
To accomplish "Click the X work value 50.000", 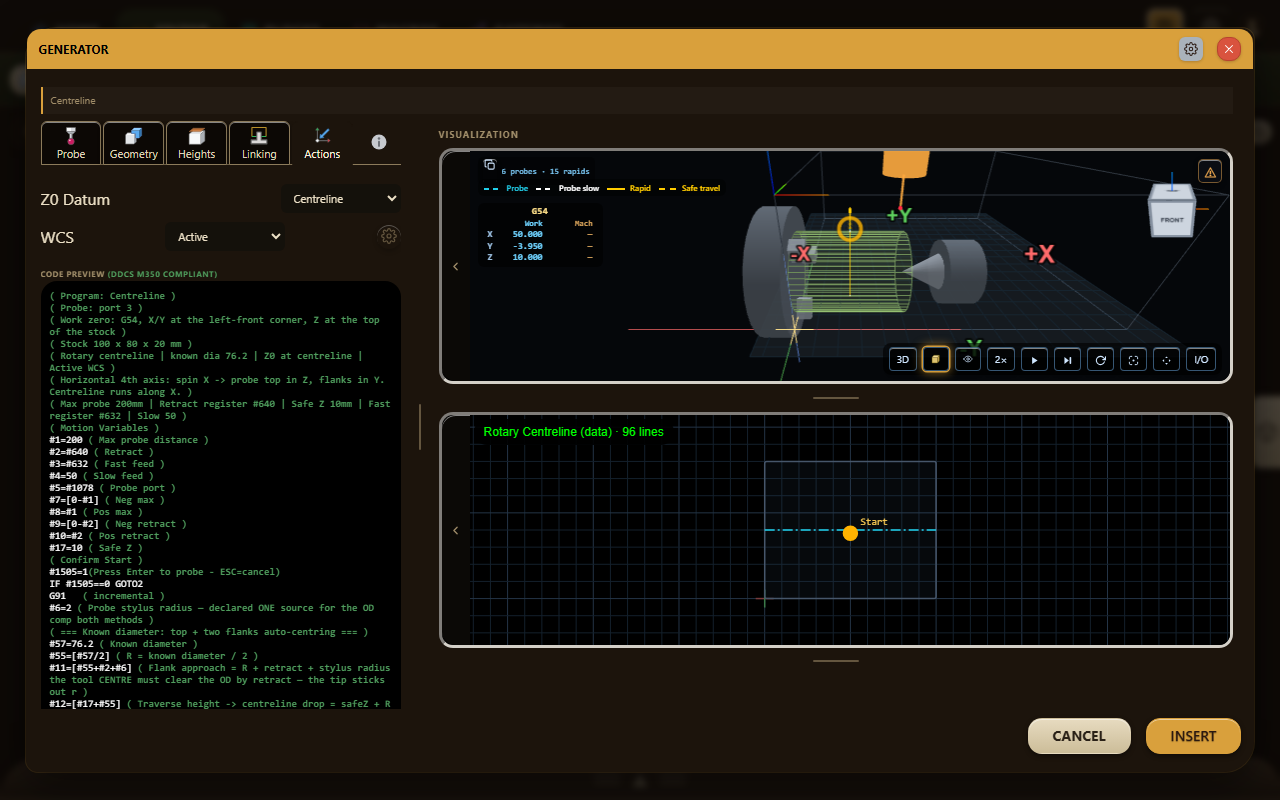I will coord(527,234).
